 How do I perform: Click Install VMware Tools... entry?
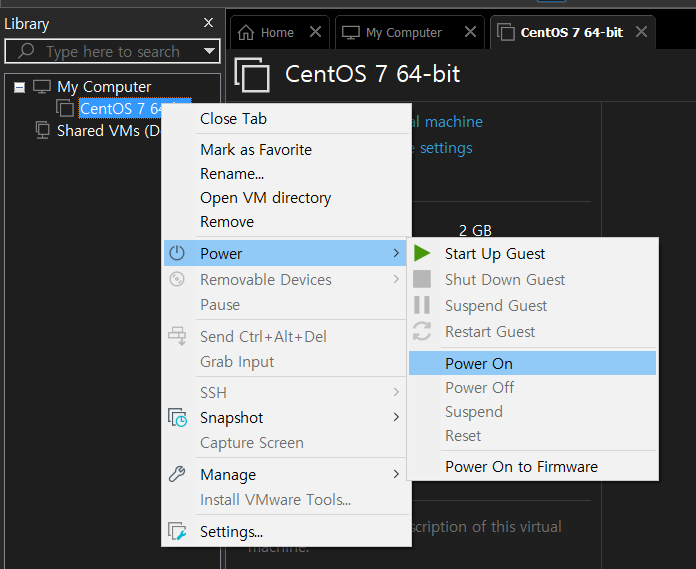click(x=286, y=500)
